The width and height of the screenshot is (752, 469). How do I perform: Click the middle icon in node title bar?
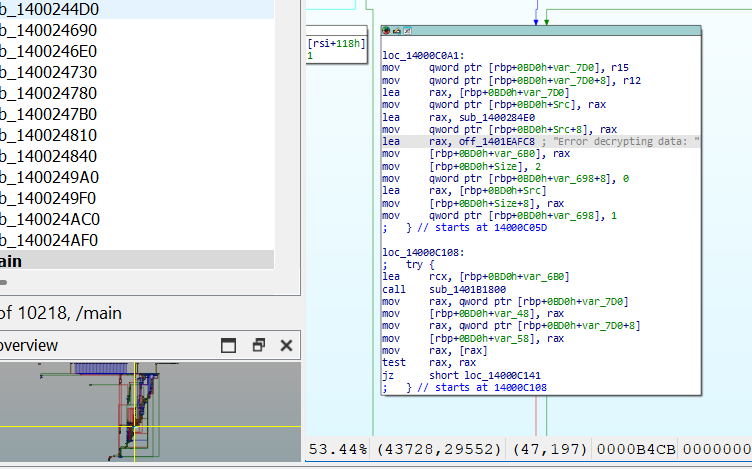pyautogui.click(x=397, y=32)
